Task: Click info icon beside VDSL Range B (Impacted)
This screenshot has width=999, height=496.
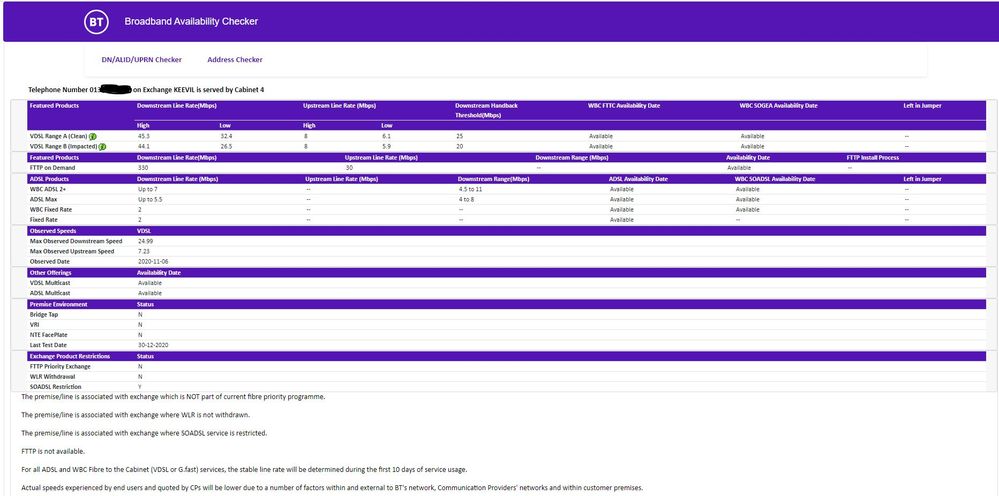Action: pos(103,146)
